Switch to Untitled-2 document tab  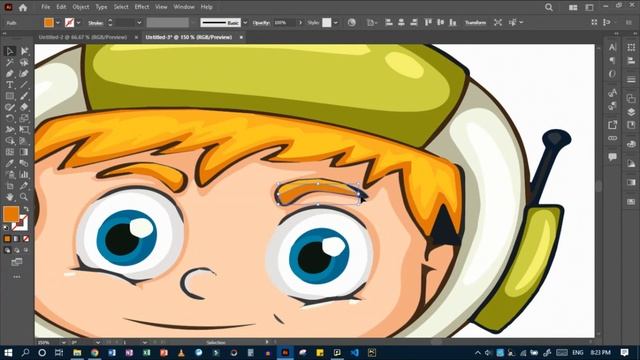(82, 37)
